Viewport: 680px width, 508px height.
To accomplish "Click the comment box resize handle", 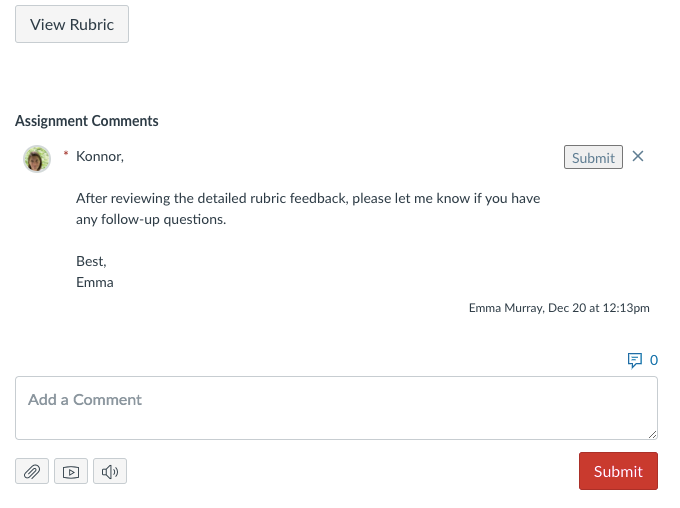I will (x=652, y=434).
